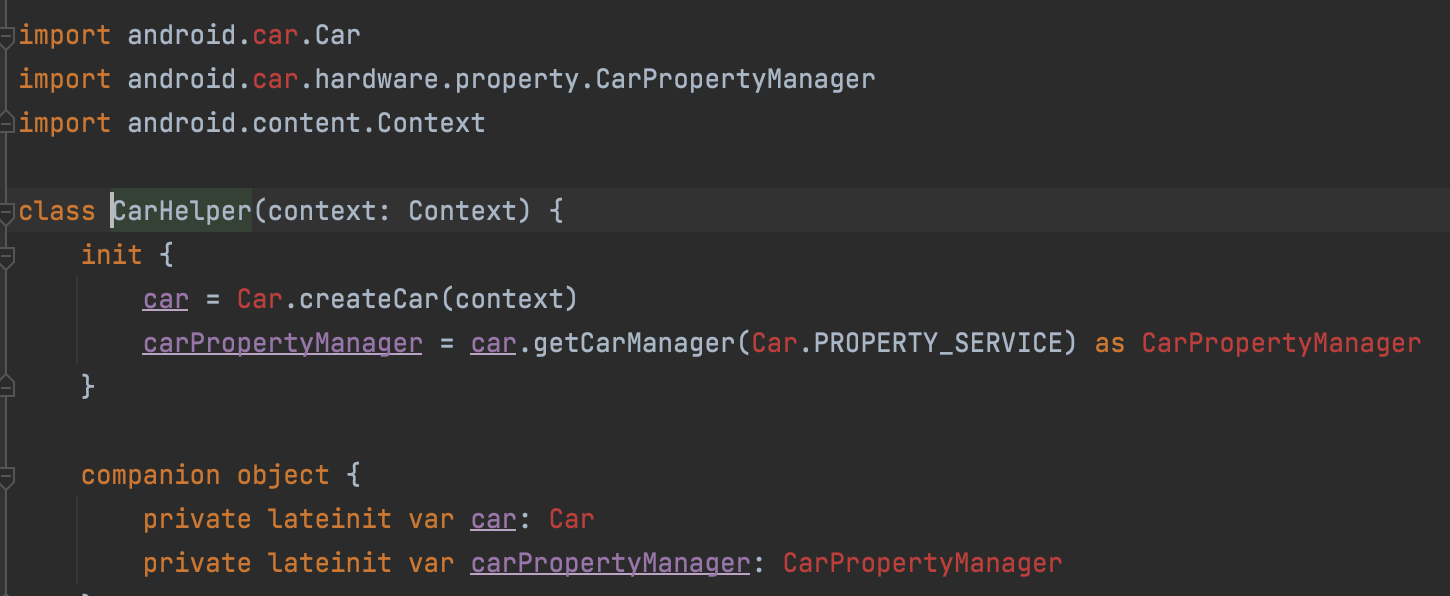1450x596 pixels.
Task: Click the 'as' cast keyword
Action: pos(1110,343)
